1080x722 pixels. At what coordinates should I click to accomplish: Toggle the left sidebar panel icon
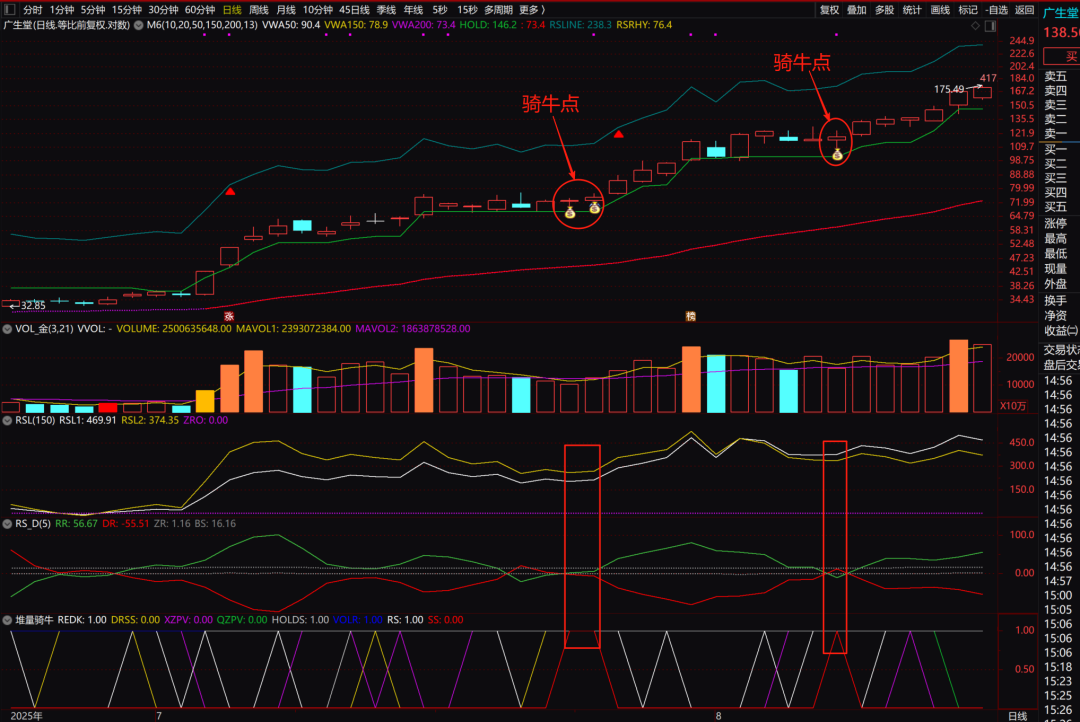pos(9,10)
